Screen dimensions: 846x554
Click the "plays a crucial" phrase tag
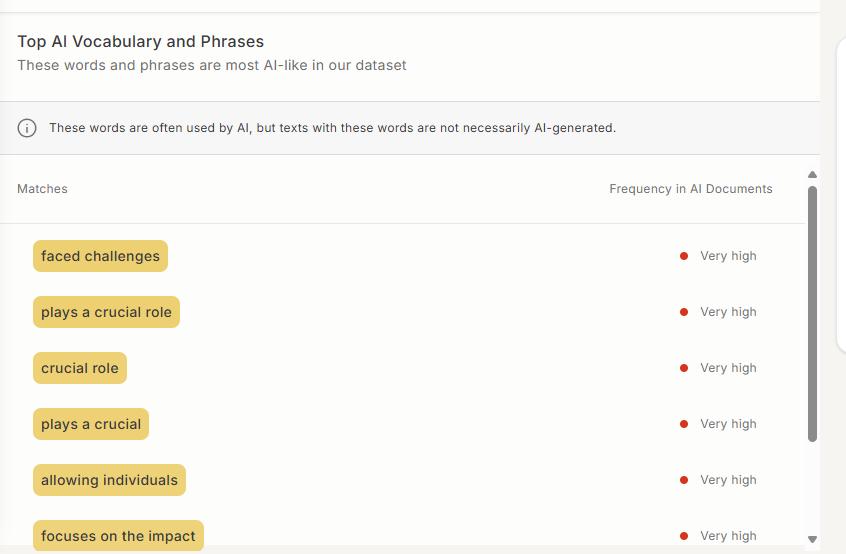[x=91, y=424]
